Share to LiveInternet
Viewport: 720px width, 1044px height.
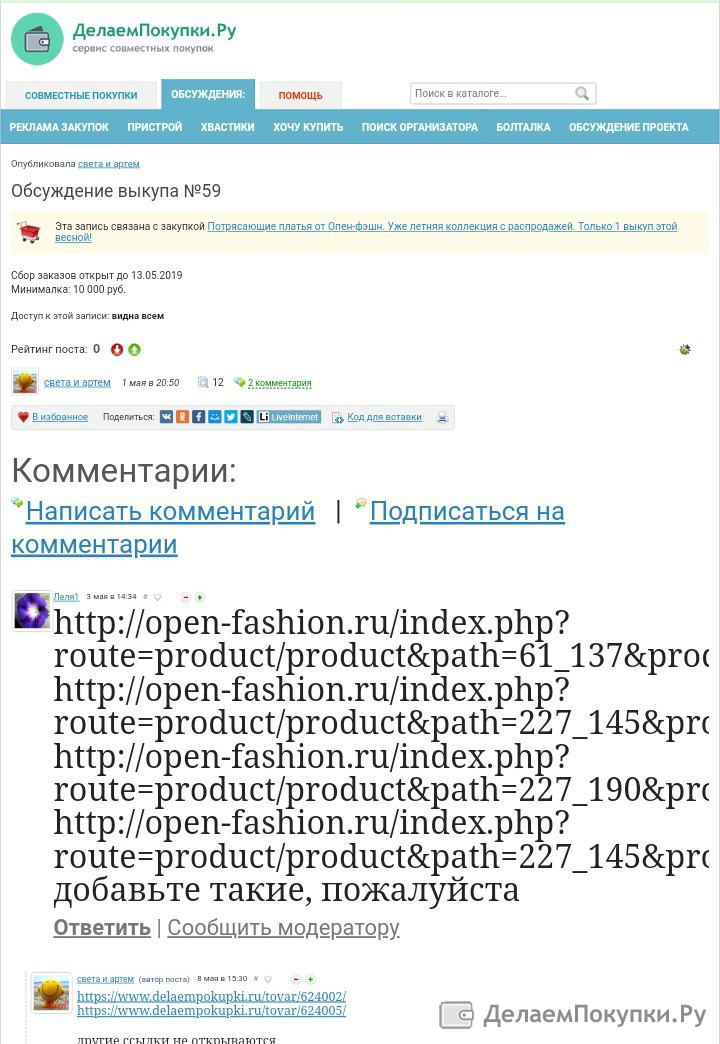289,417
